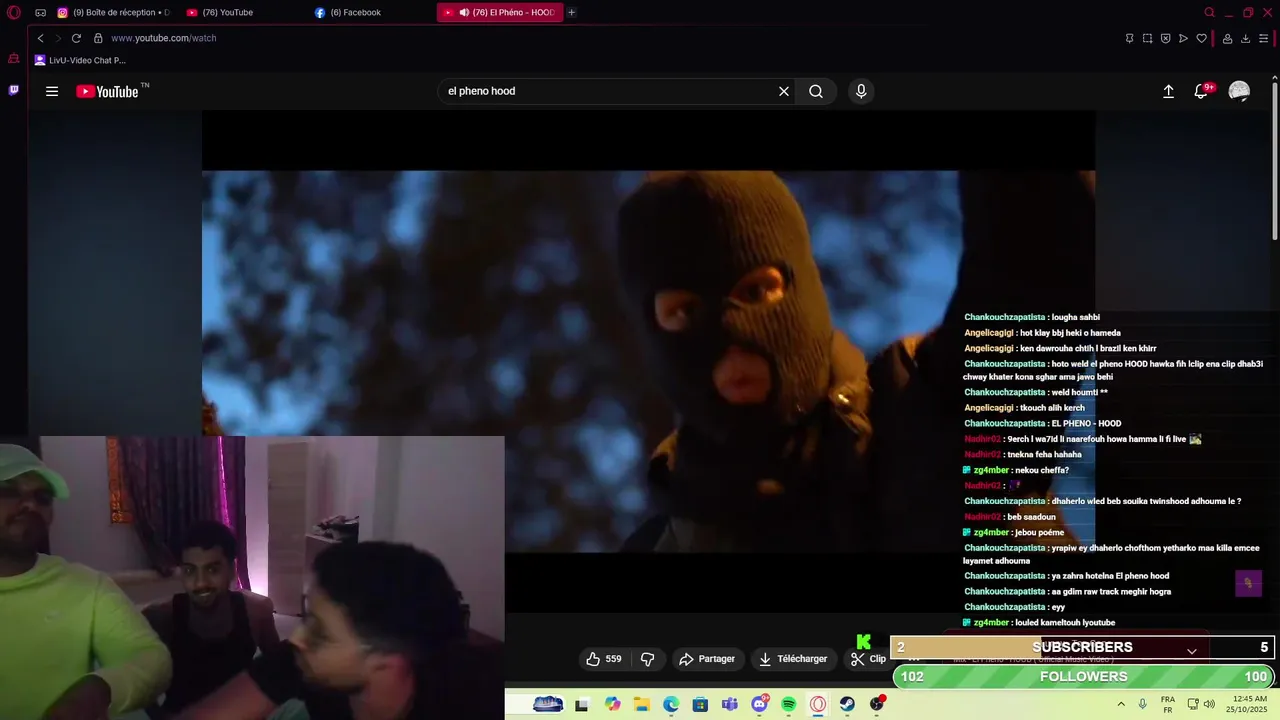Open Spotify from the taskbar
1280x720 pixels.
[789, 704]
